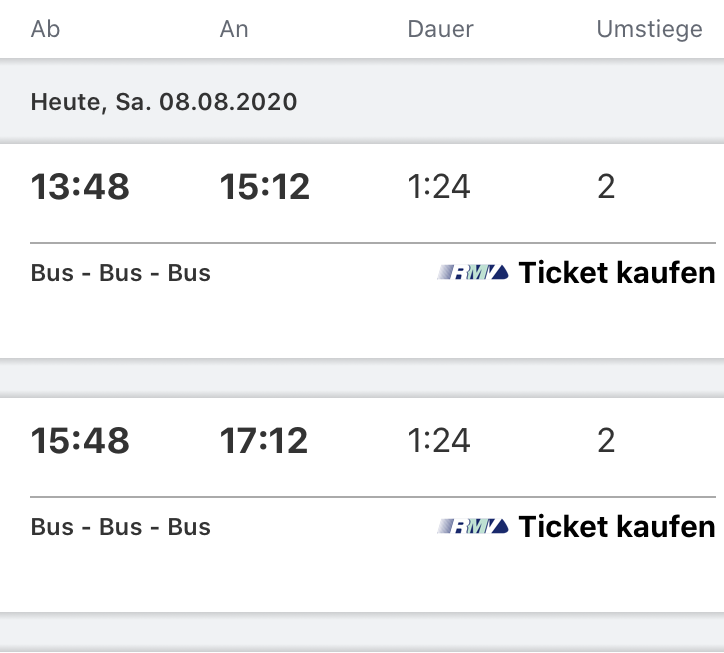
Task: Click the RMV logo for the 15:48 trip
Action: 473,526
